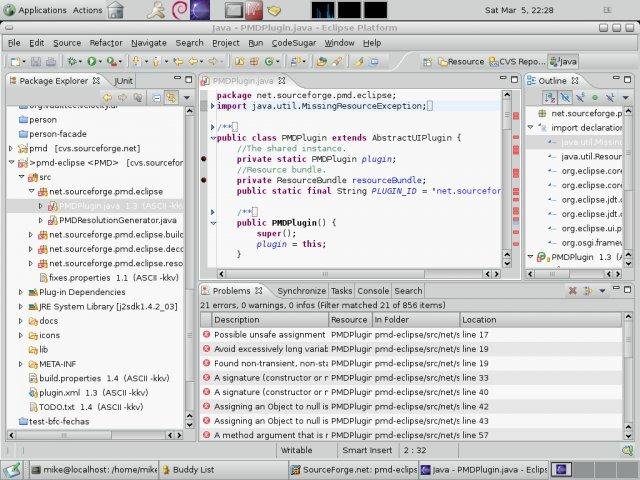The width and height of the screenshot is (640, 480).
Task: Click the green Run toolbar icon
Action: (91, 62)
